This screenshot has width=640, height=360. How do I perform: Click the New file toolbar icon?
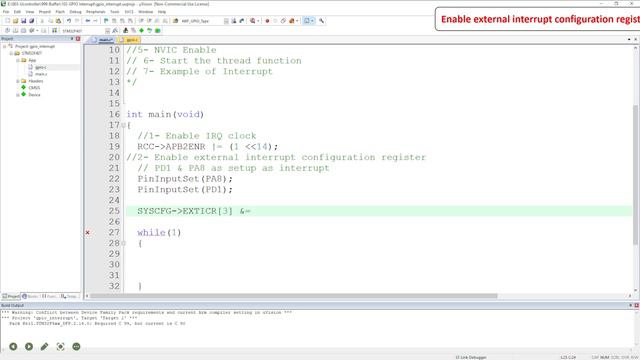coord(7,21)
